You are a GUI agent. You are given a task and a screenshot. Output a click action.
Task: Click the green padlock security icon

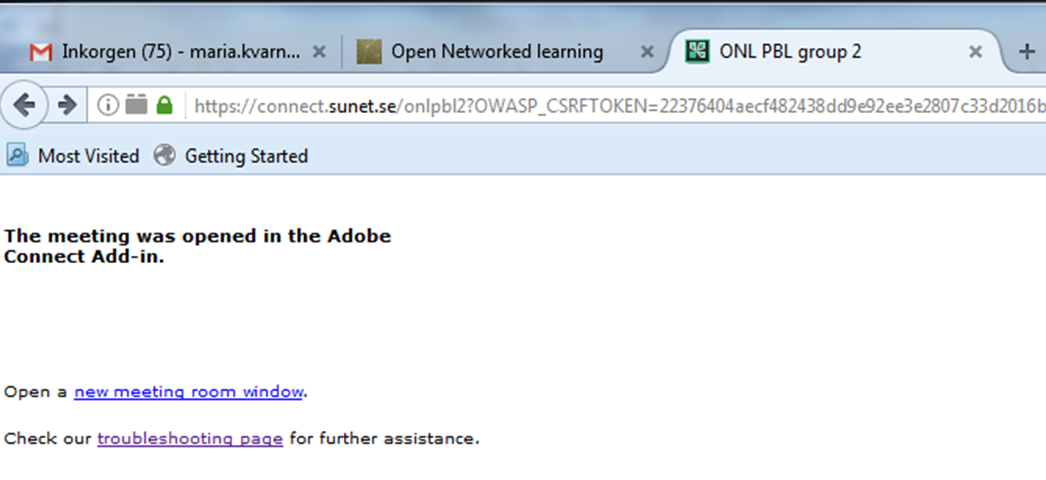click(164, 105)
